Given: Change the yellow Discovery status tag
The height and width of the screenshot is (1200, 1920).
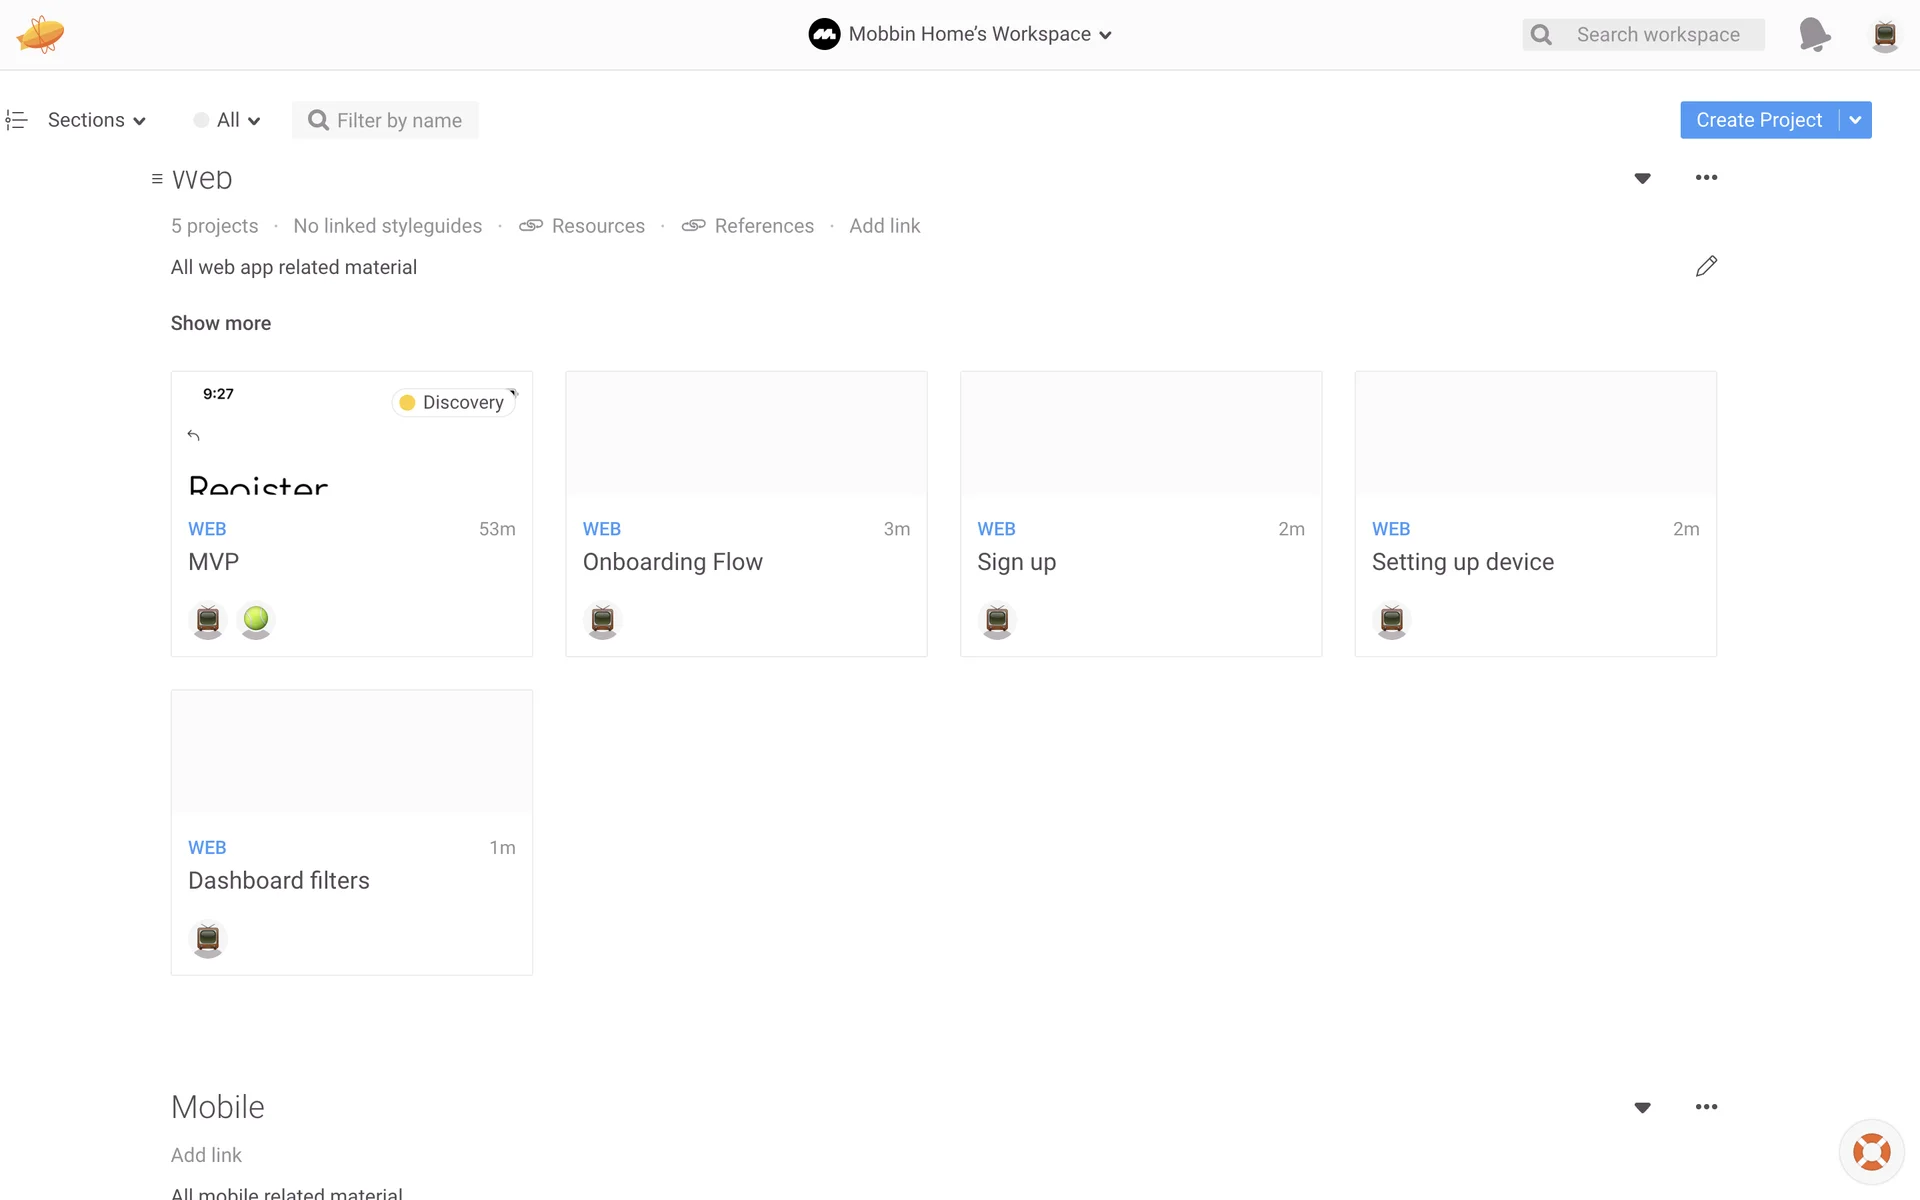Looking at the screenshot, I should click(454, 402).
